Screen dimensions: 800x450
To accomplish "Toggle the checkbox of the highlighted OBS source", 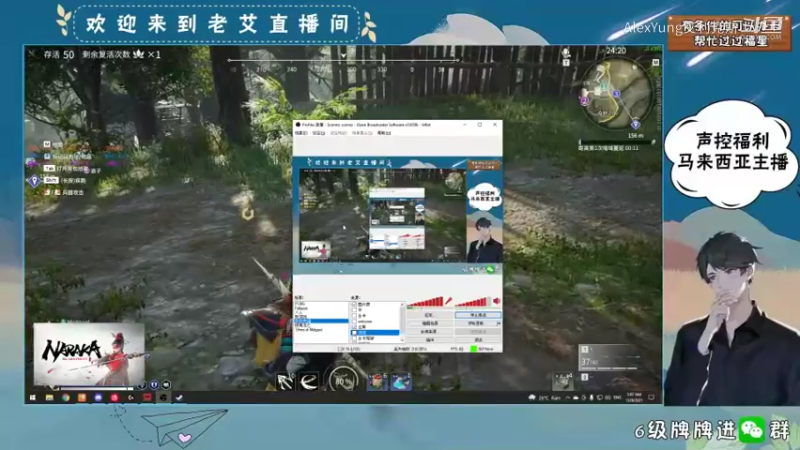I will coord(354,333).
